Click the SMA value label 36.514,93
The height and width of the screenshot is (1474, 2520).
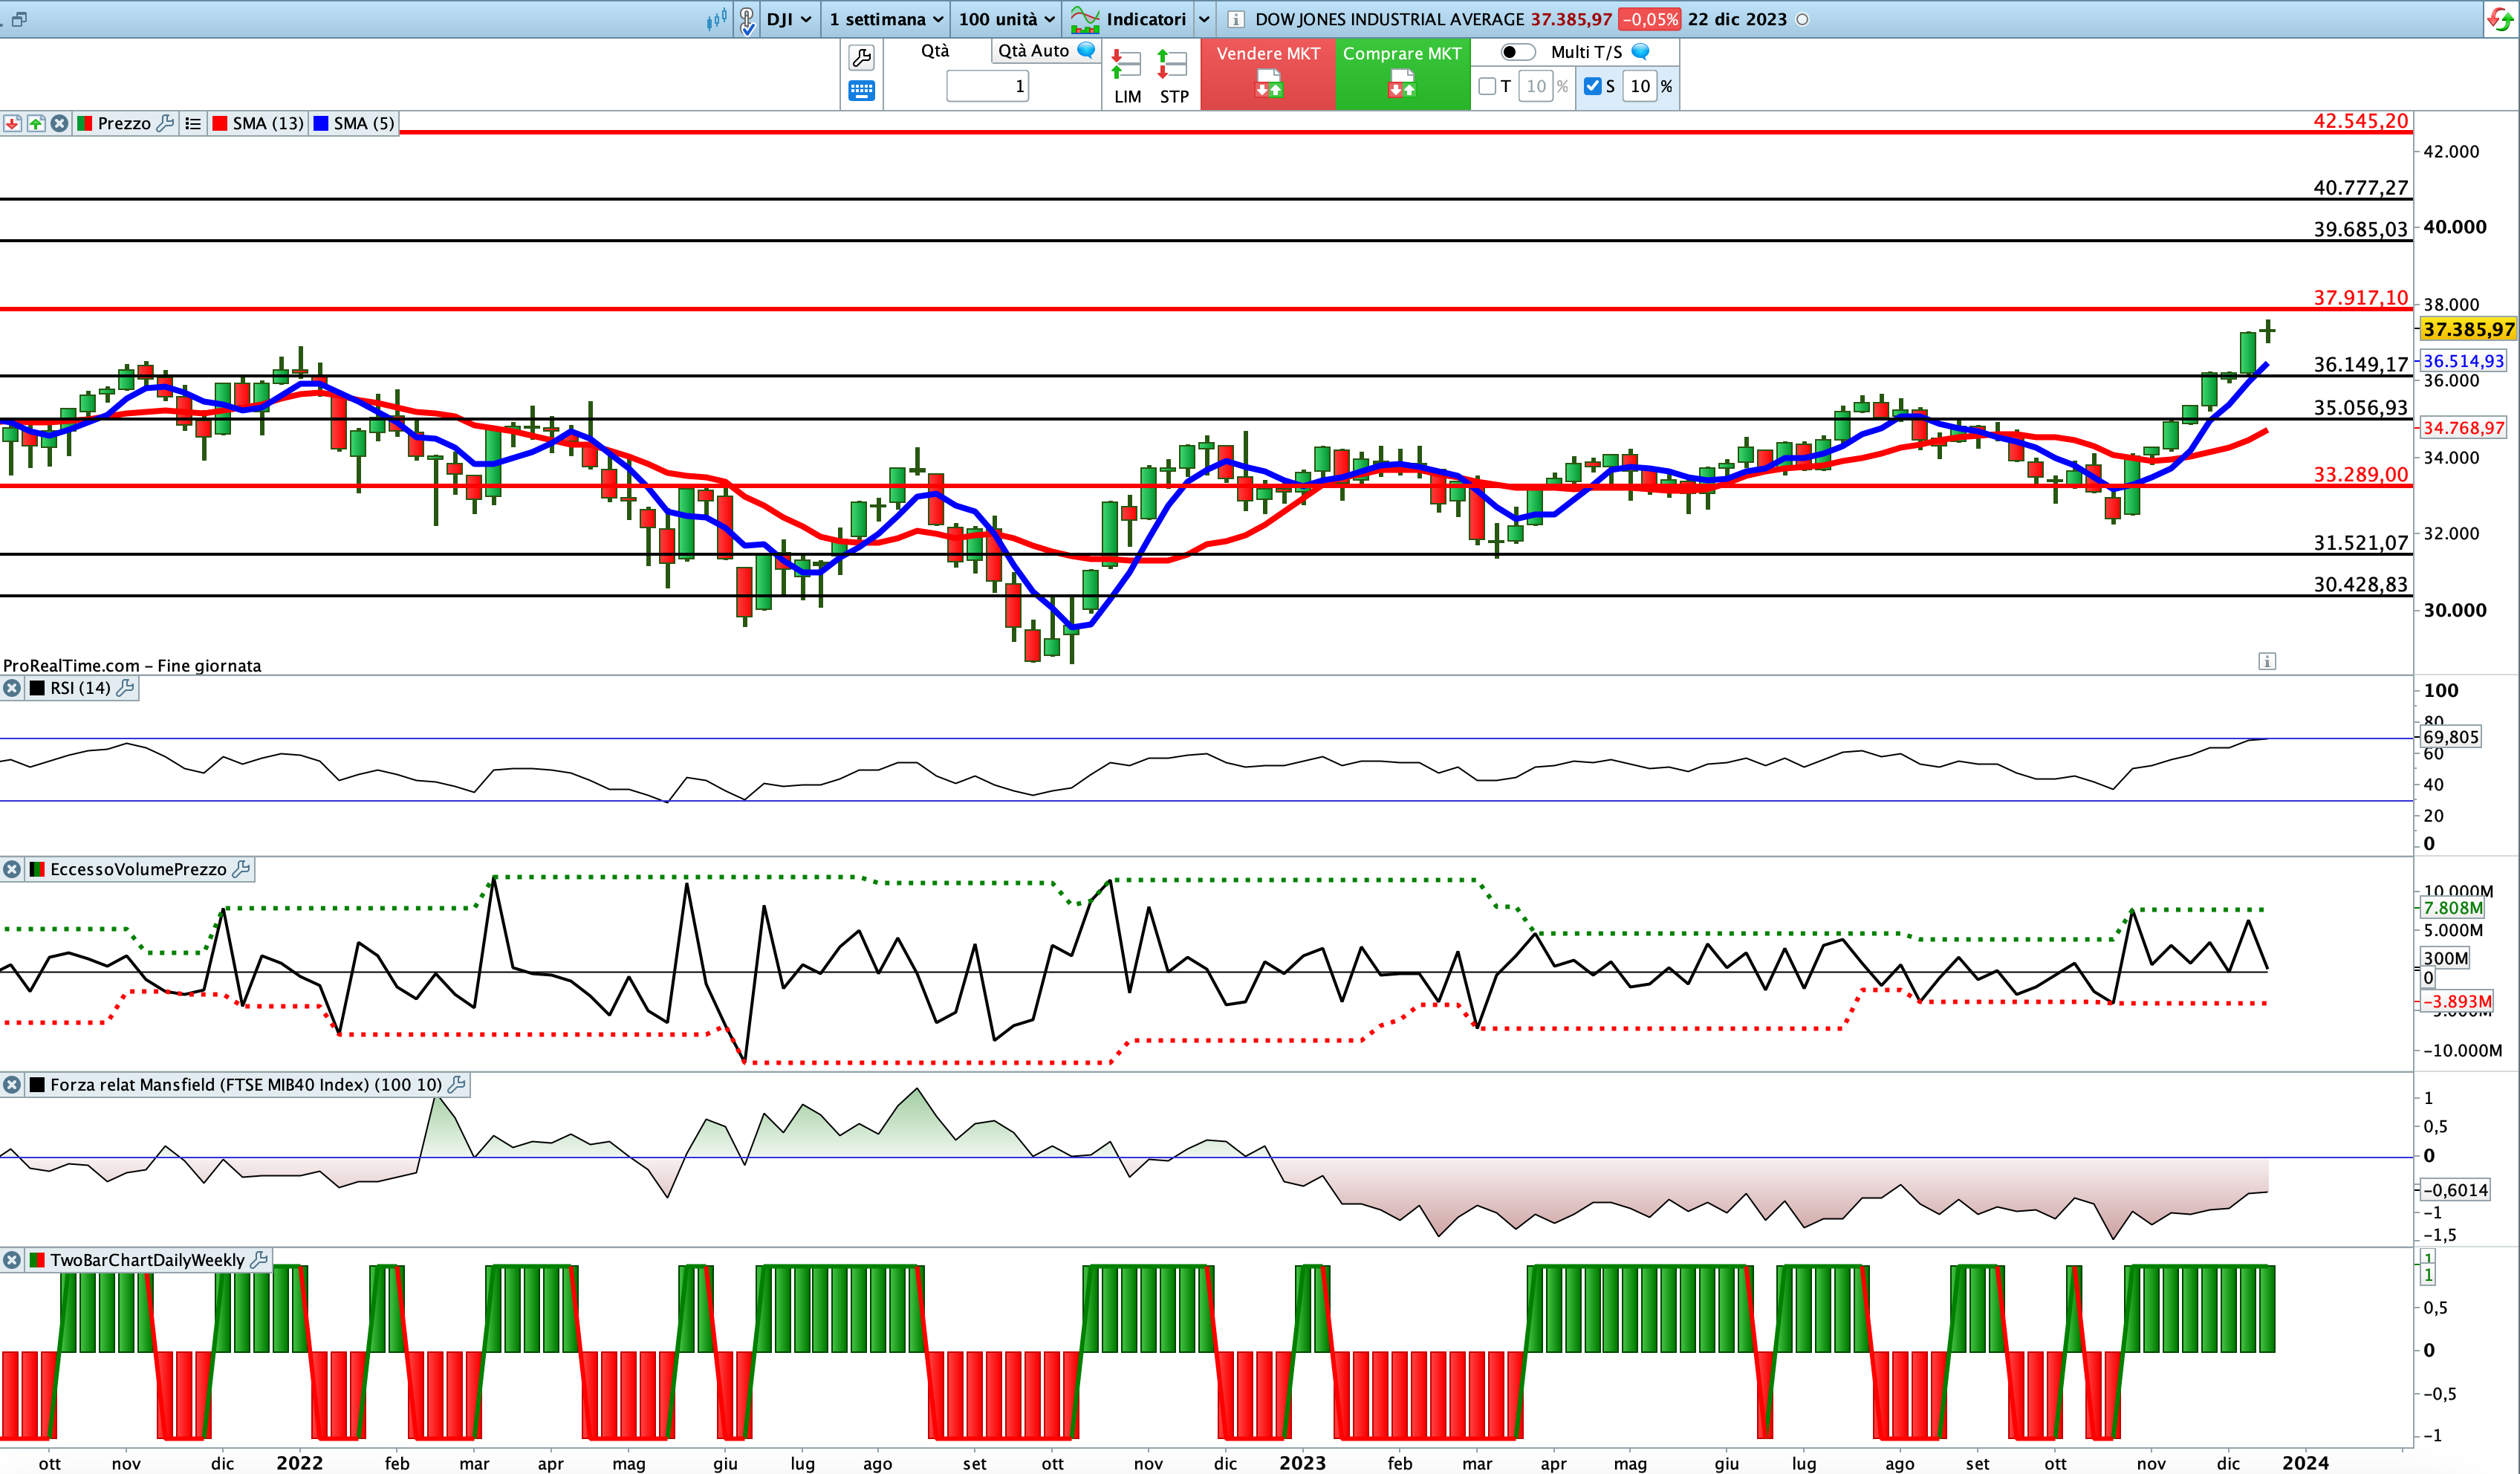(2463, 361)
